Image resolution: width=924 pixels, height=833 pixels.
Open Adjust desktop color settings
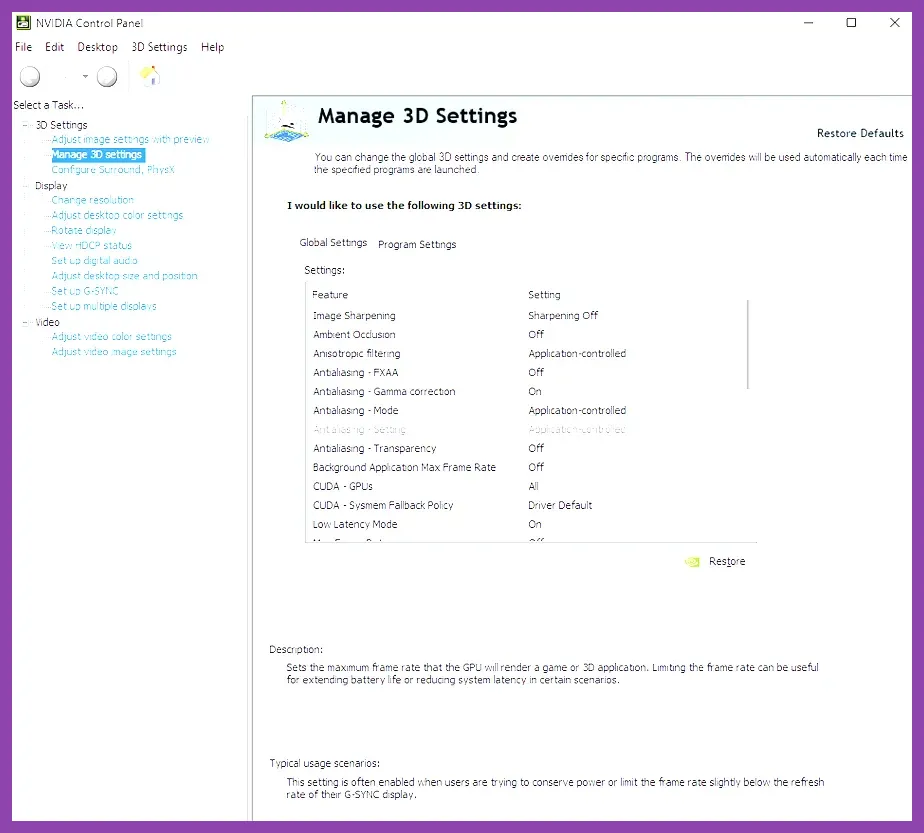[117, 216]
